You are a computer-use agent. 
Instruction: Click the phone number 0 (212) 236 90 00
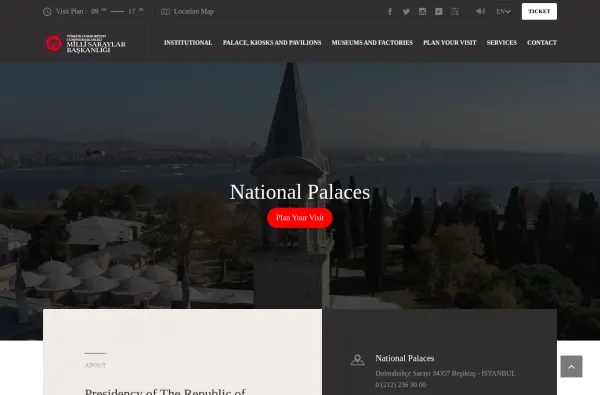400,385
